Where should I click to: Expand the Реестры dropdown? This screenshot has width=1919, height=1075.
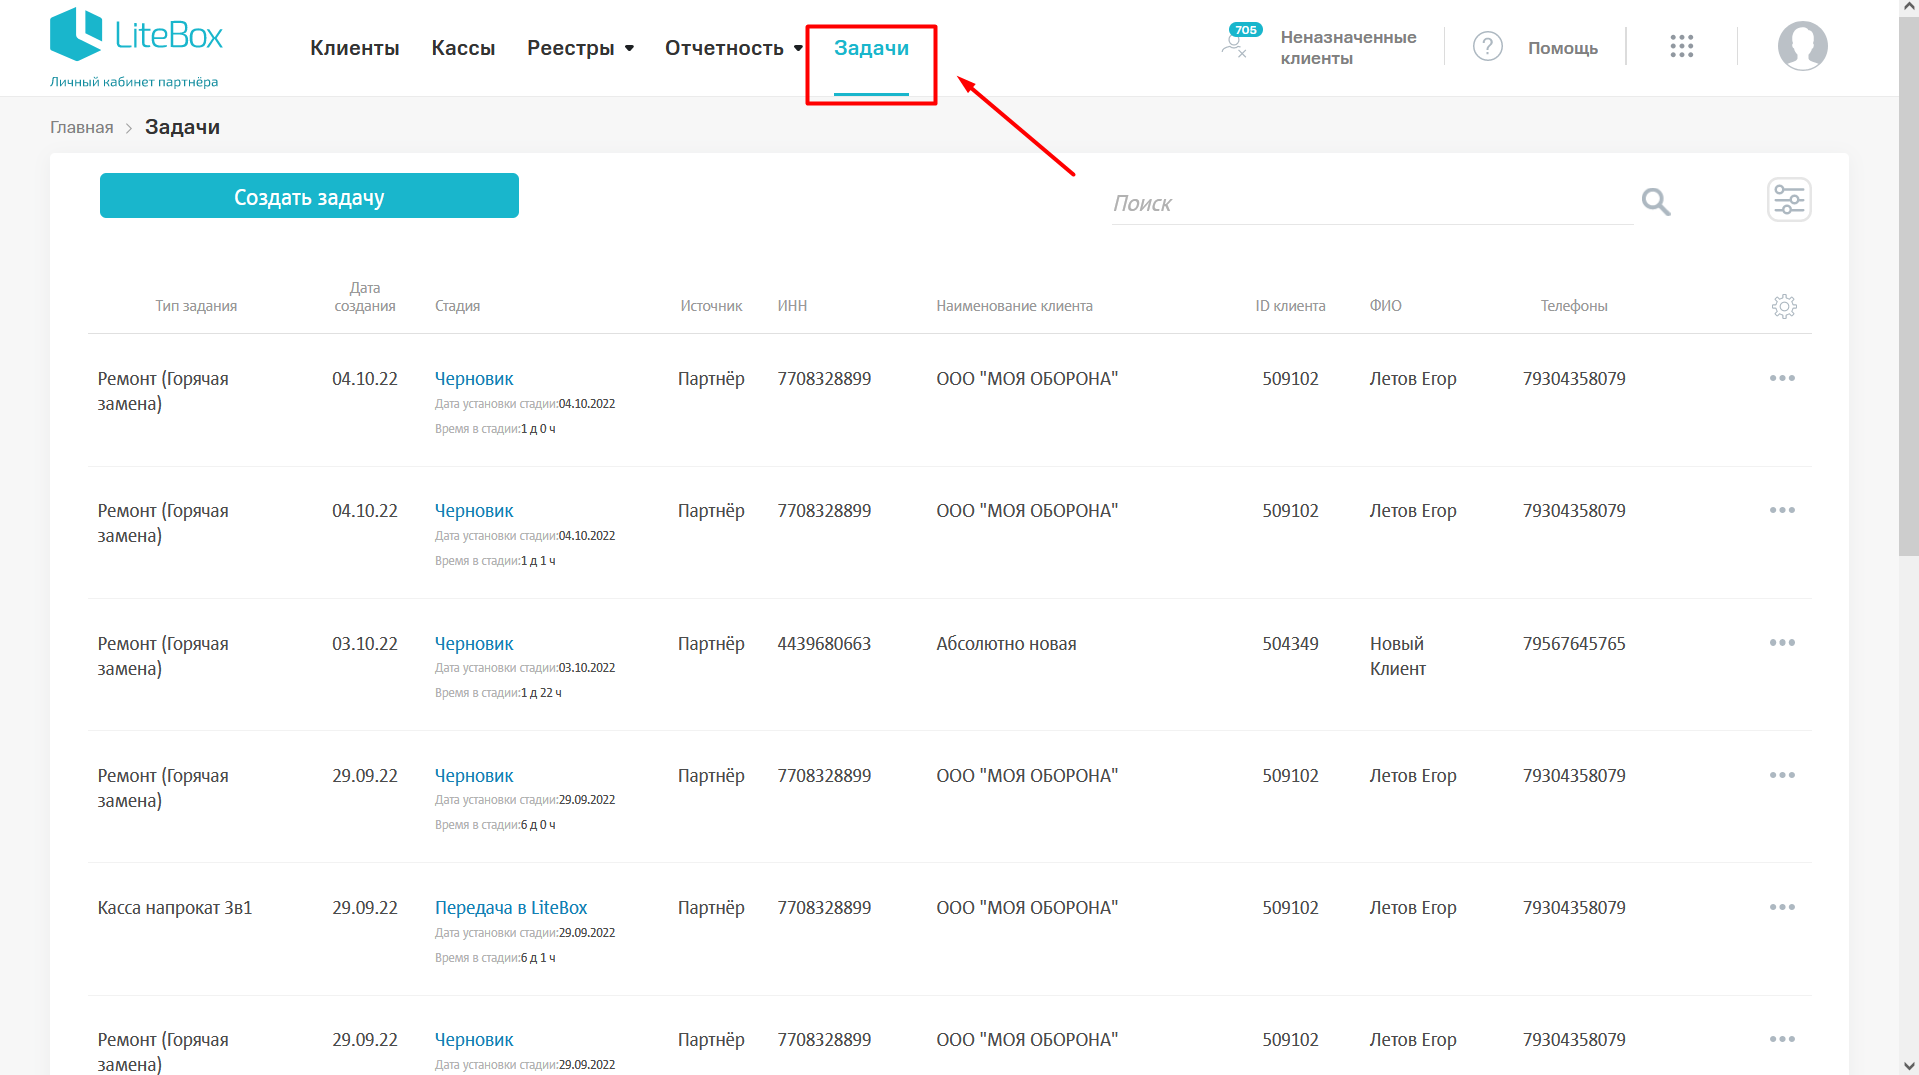tap(580, 48)
